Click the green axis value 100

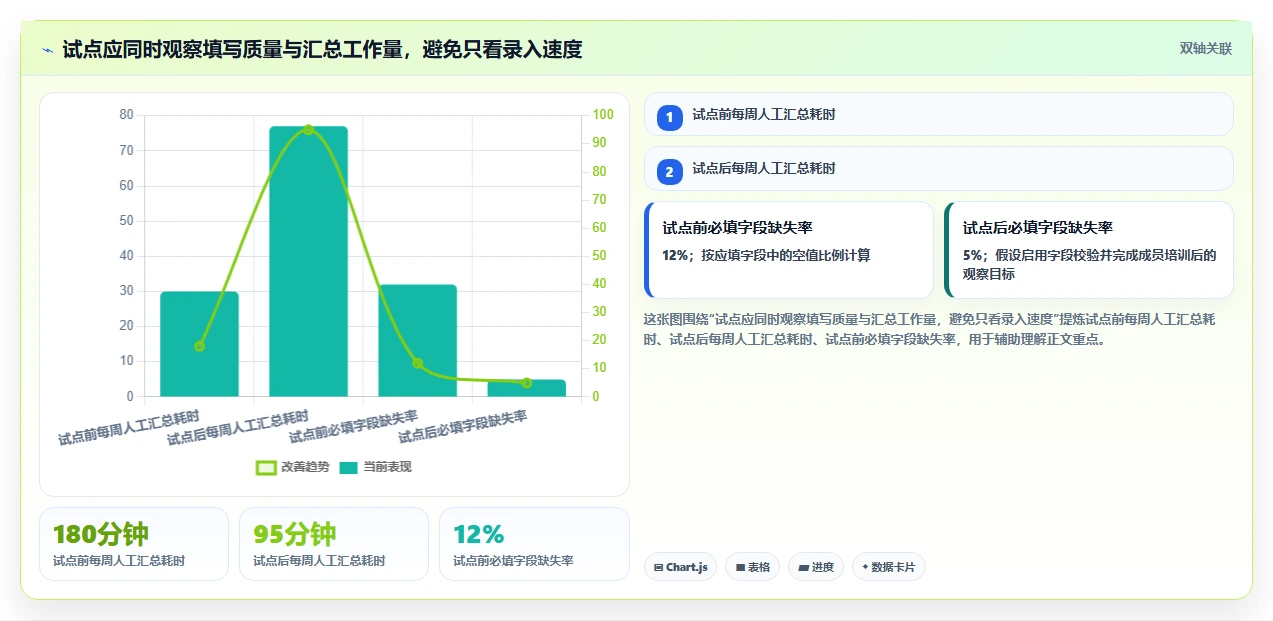(603, 115)
